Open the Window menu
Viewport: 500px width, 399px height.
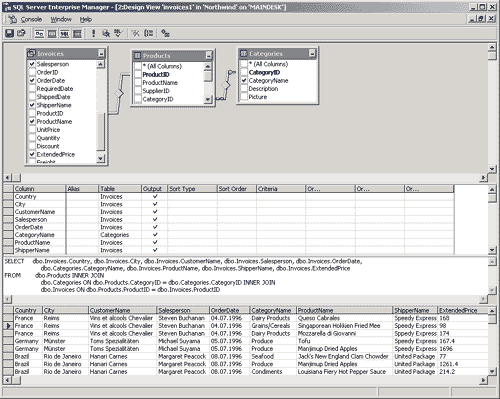pos(61,19)
